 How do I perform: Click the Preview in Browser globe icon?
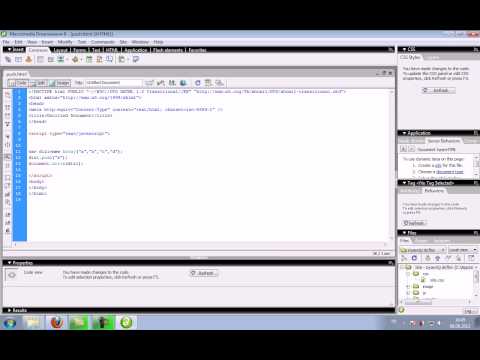tap(183, 83)
